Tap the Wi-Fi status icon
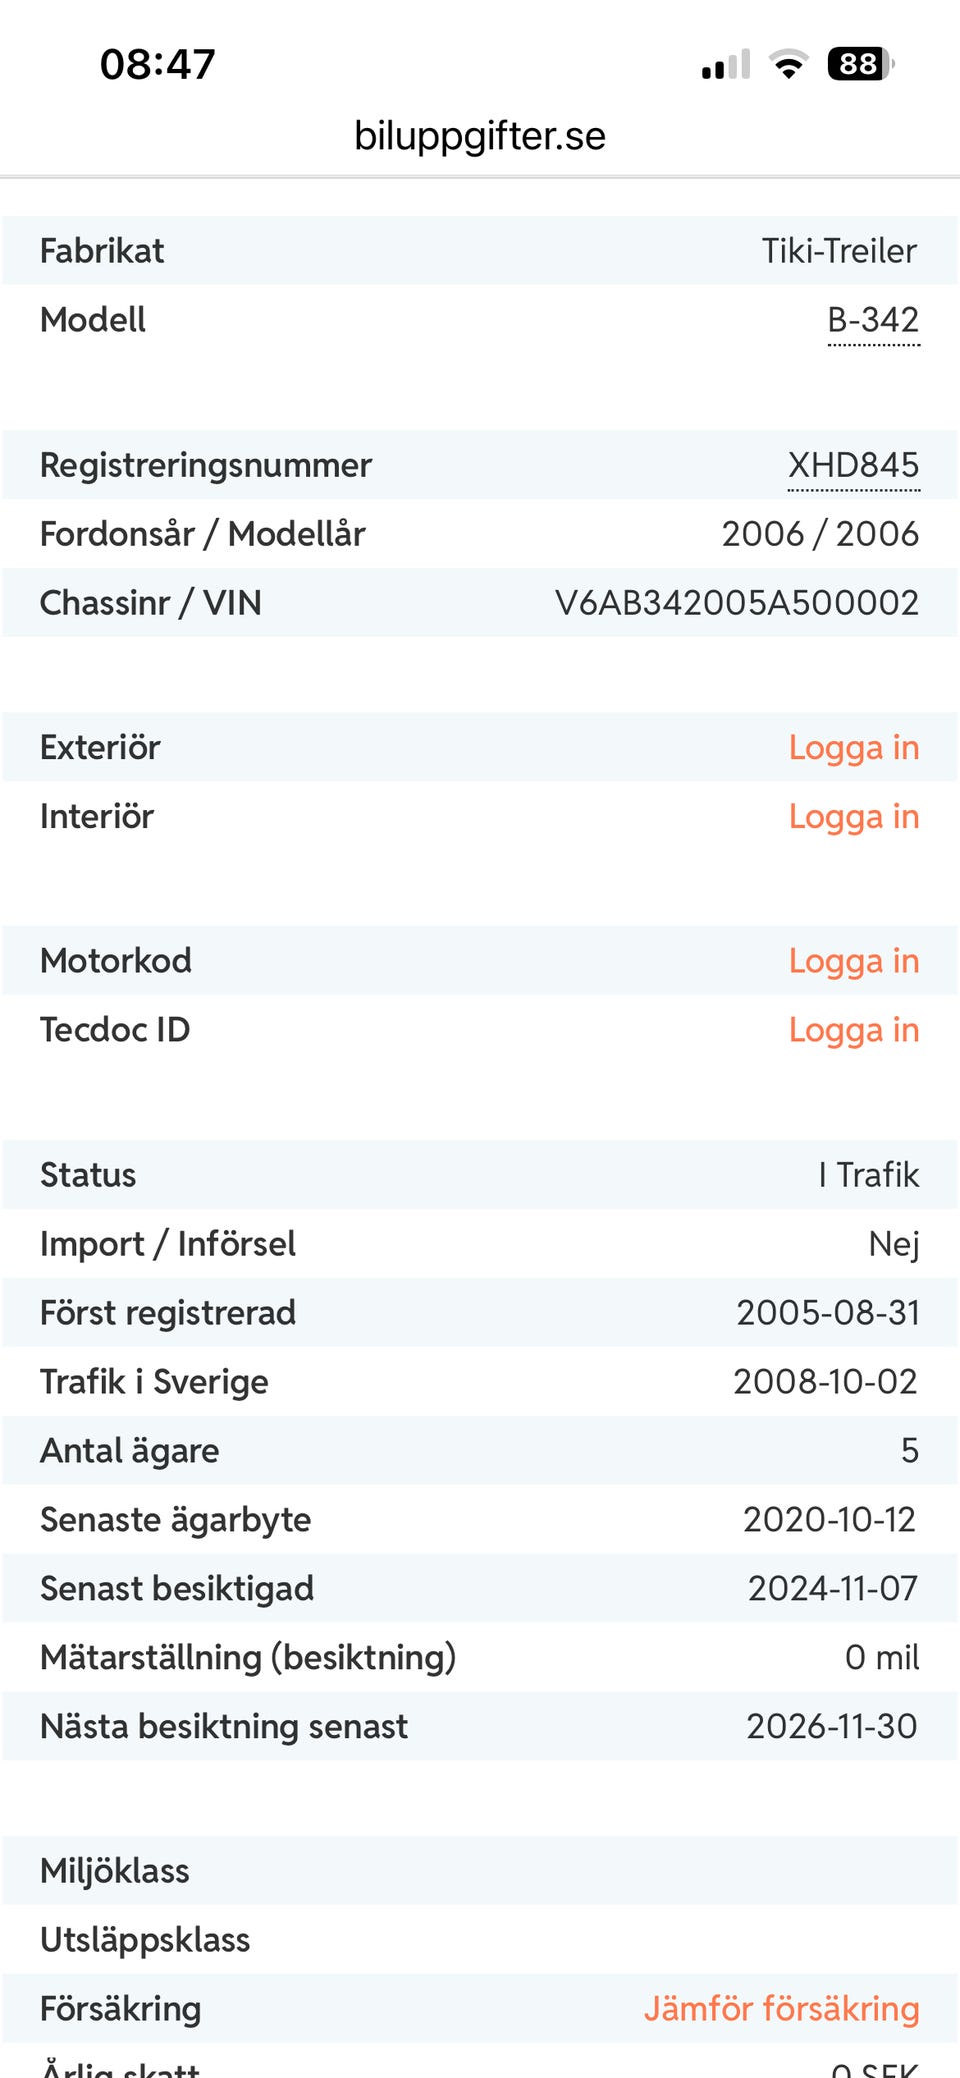The height and width of the screenshot is (2078, 960). [x=788, y=65]
